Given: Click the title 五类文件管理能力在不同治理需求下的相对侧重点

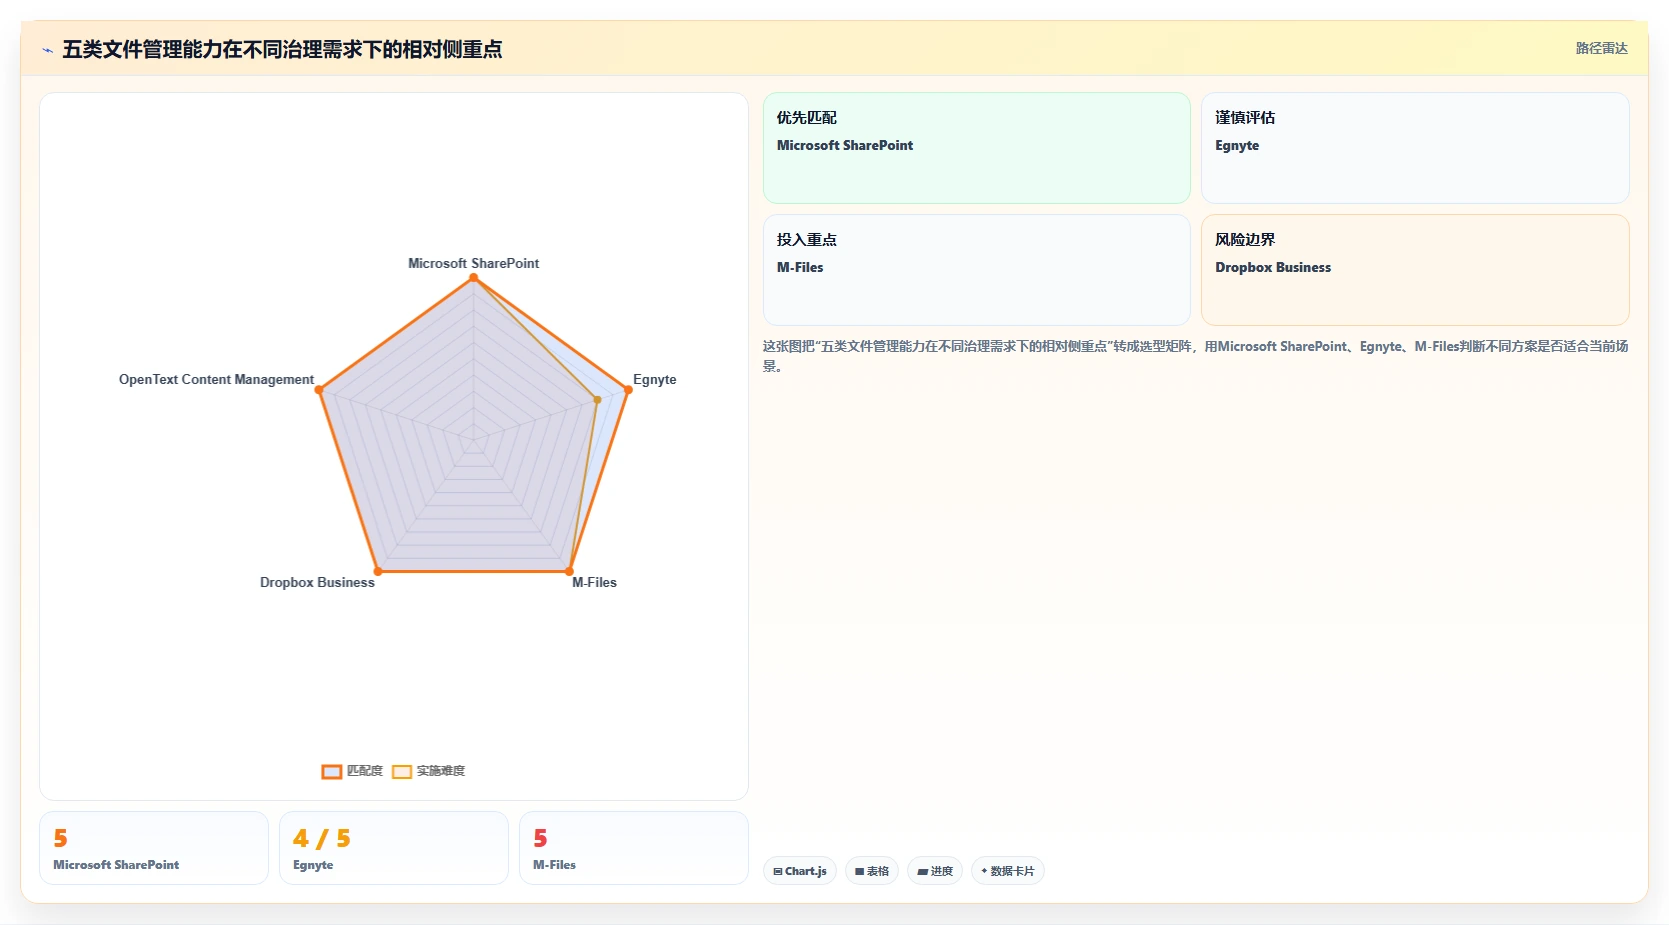Looking at the screenshot, I should (x=282, y=49).
